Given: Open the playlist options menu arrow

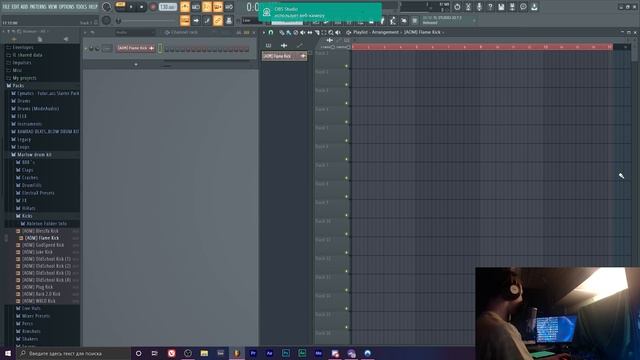Looking at the screenshot, I should 264,32.
